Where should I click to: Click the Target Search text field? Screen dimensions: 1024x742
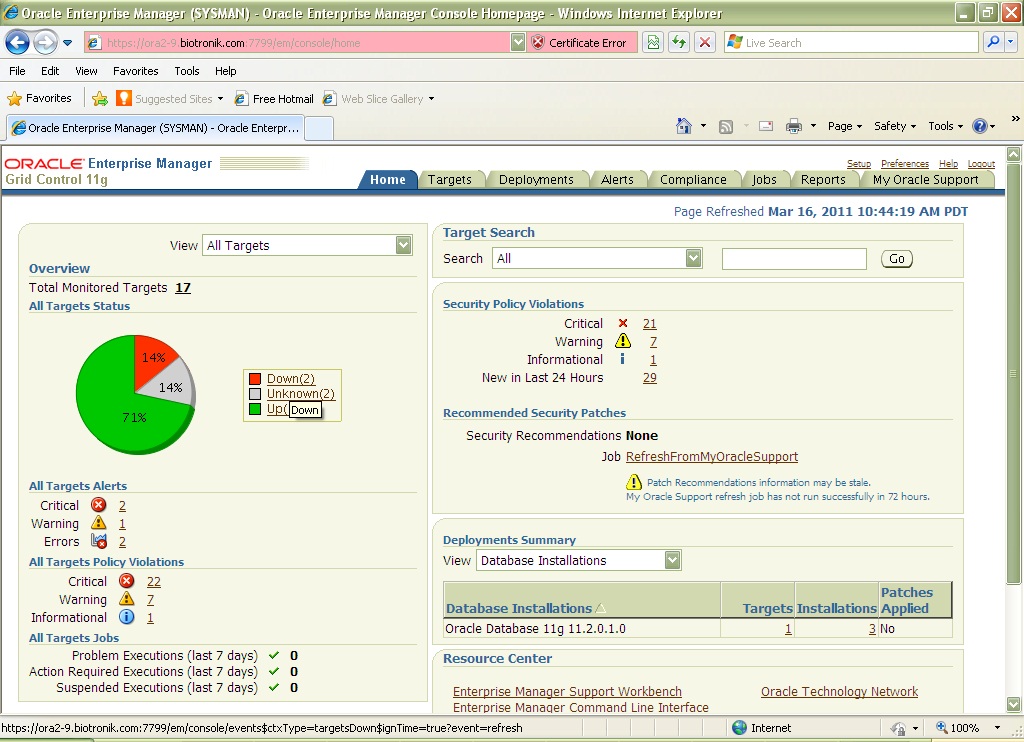pyautogui.click(x=794, y=259)
